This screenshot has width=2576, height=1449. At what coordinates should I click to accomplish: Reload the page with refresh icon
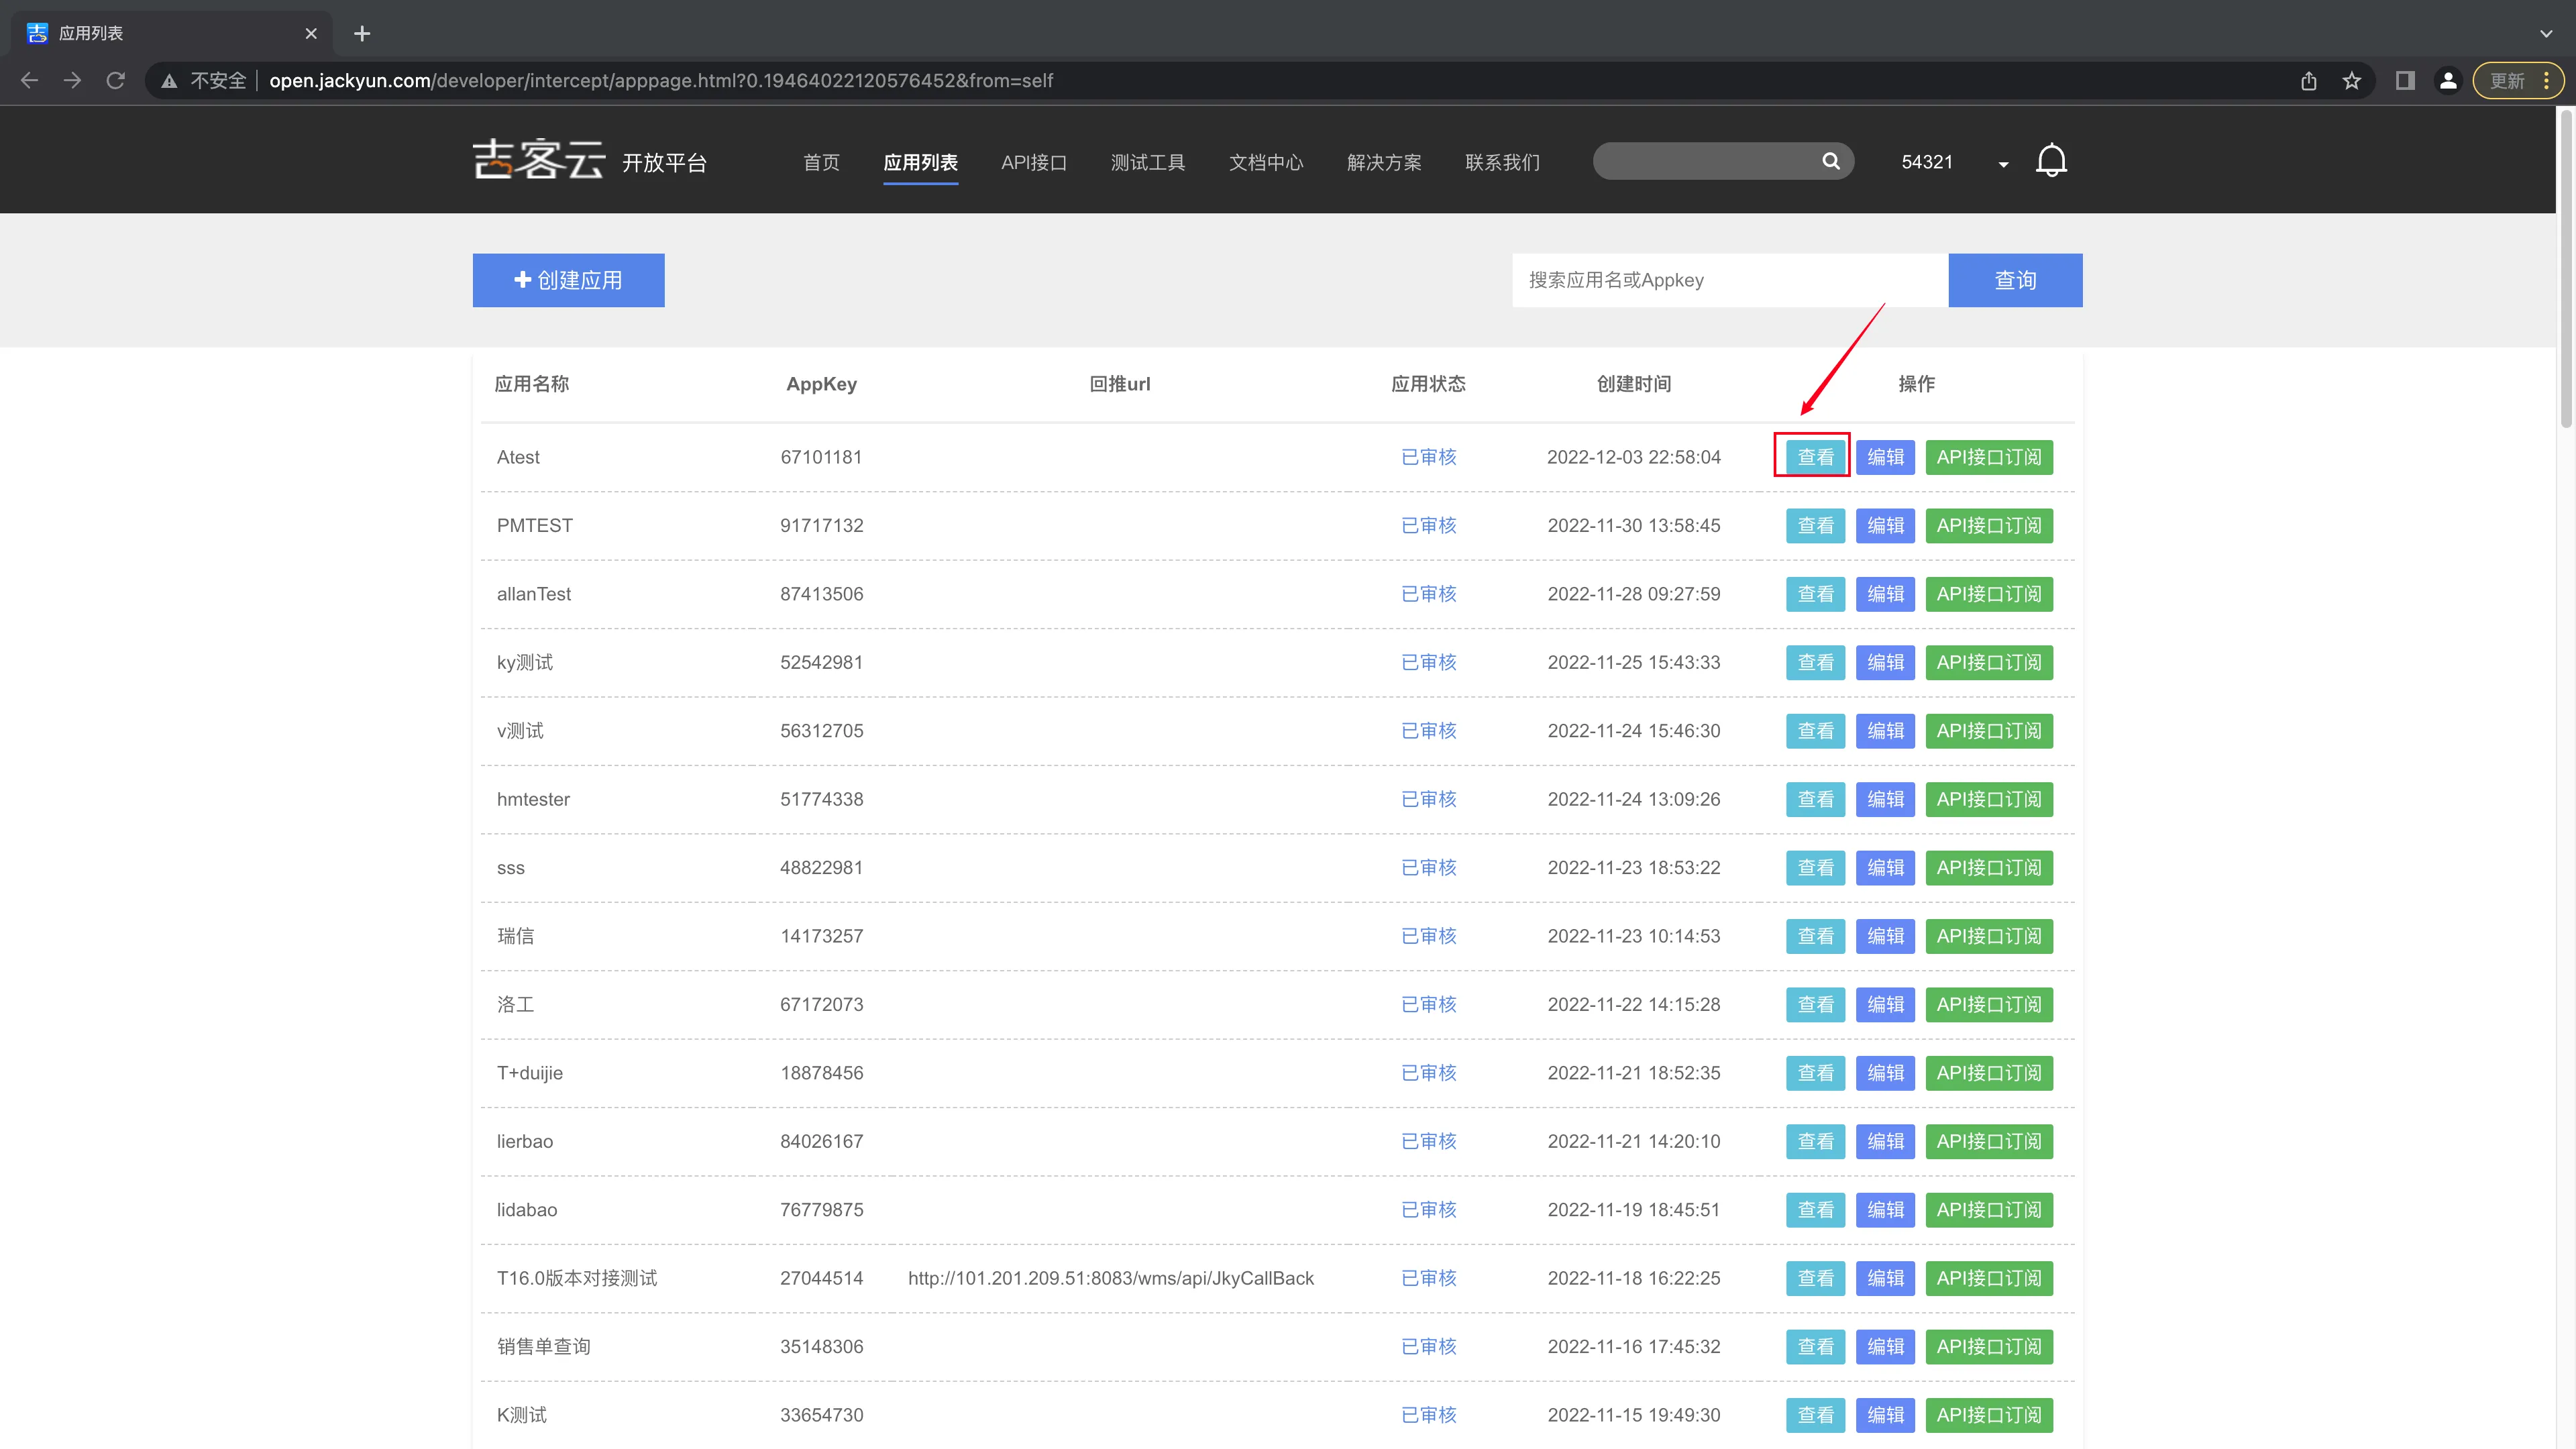tap(116, 80)
